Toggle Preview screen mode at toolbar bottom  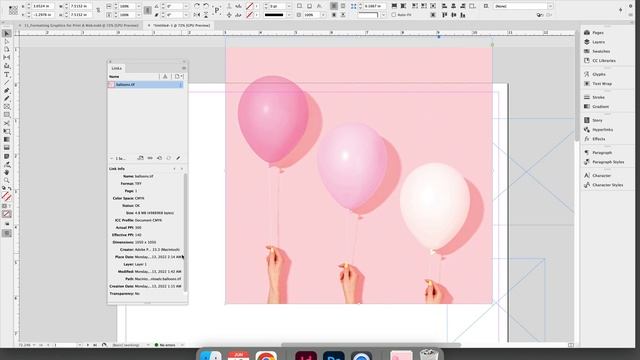7,233
